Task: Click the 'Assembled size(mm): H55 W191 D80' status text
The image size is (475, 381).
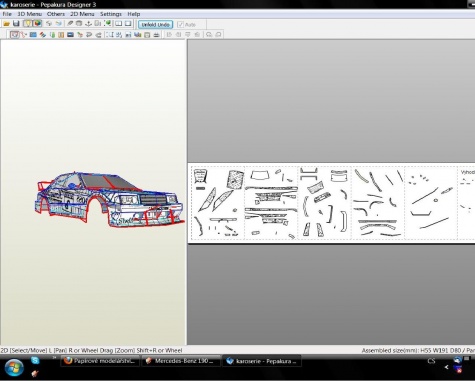Action: click(411, 350)
